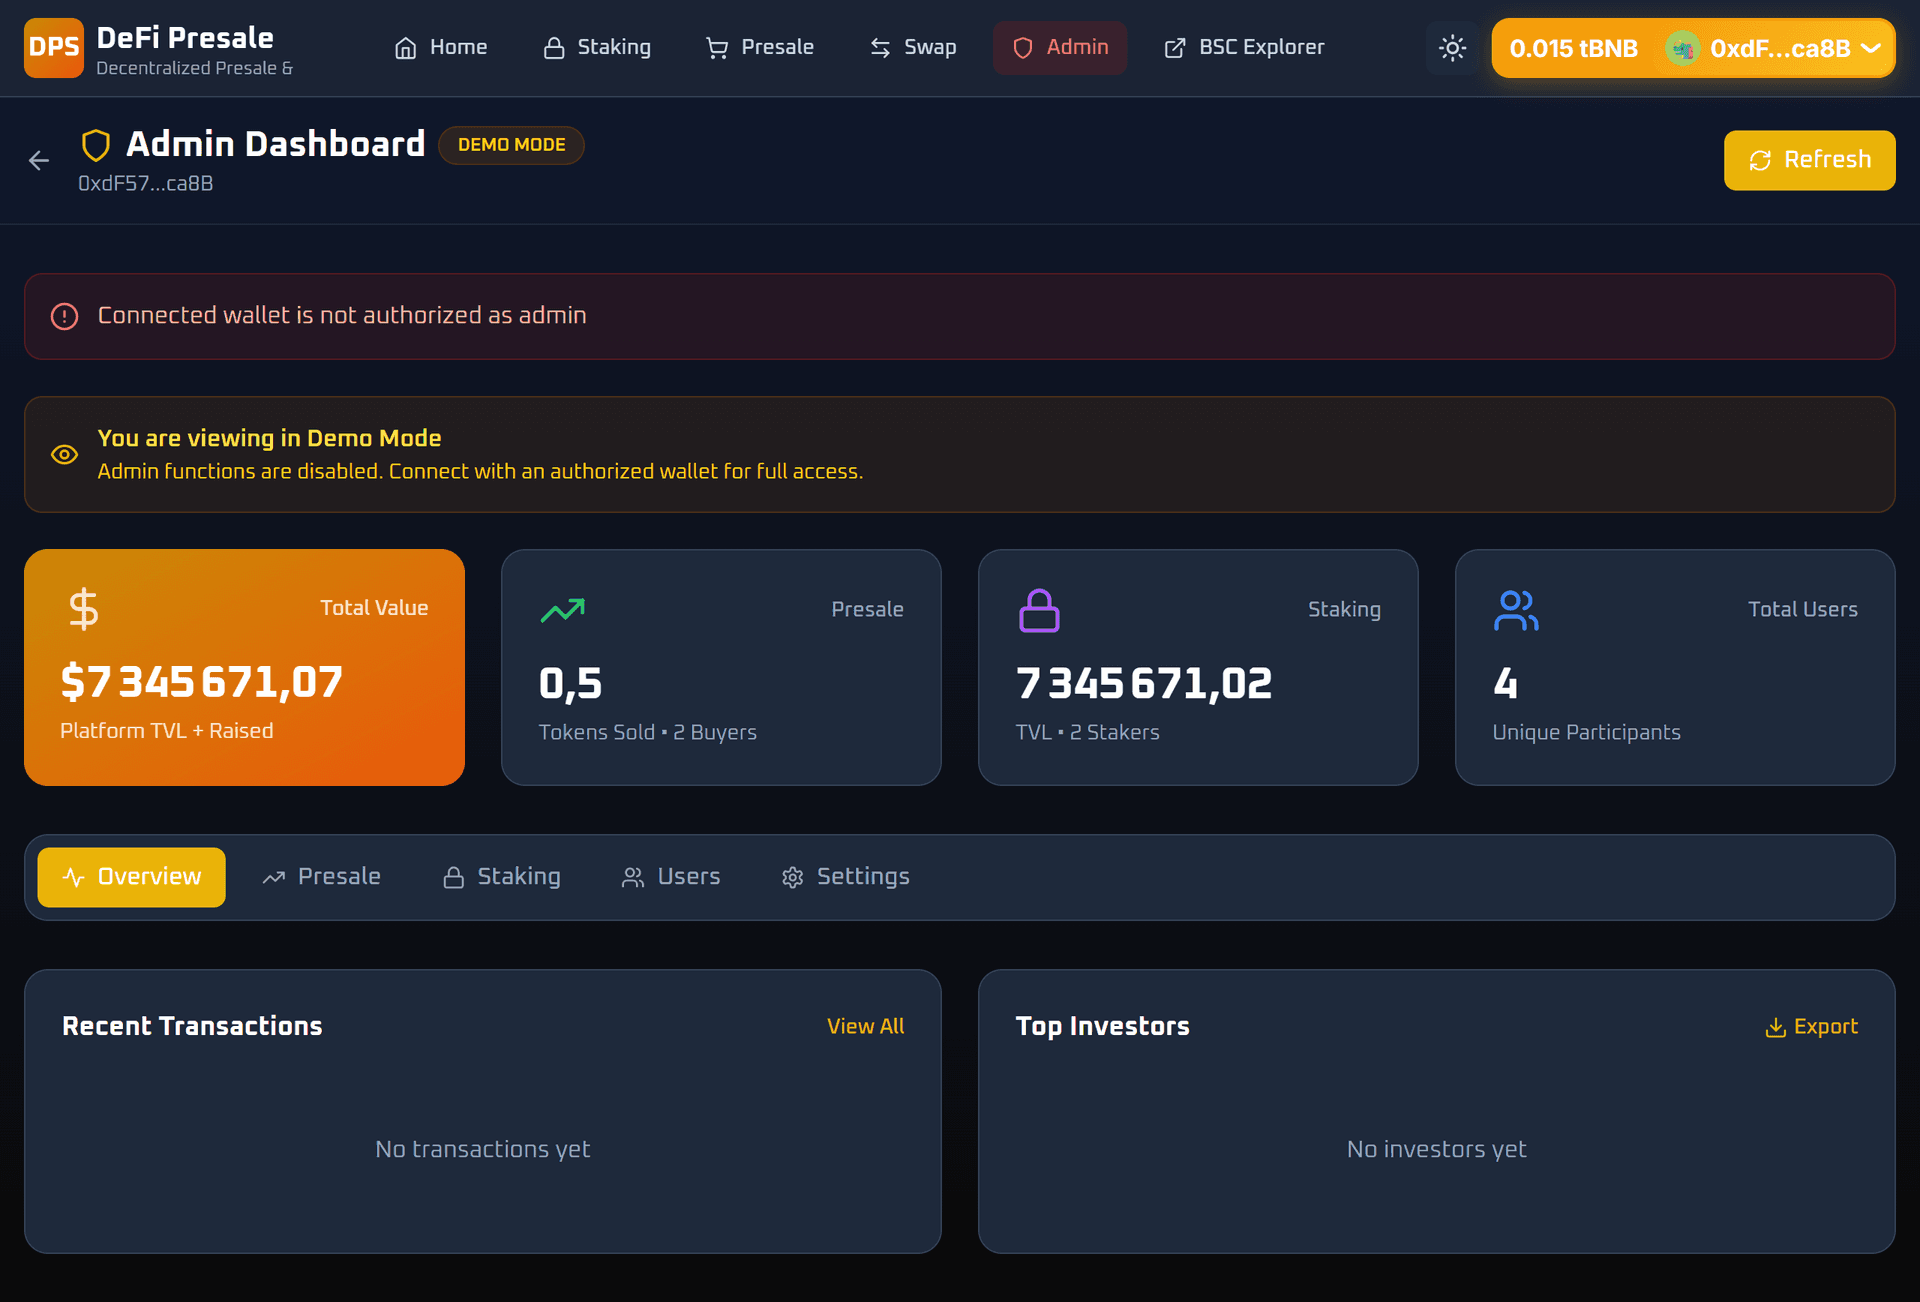Image resolution: width=1920 pixels, height=1302 pixels.
Task: Click the DPS logo icon
Action: click(x=53, y=48)
